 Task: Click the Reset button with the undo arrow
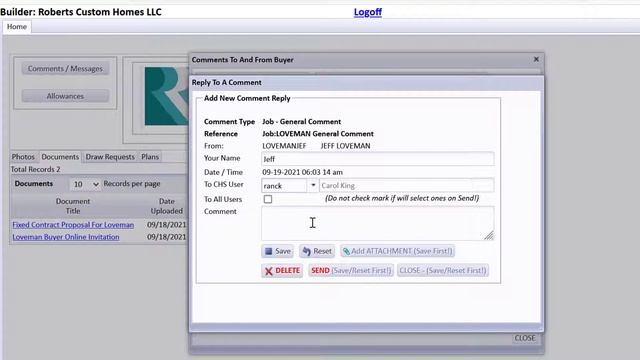pos(317,251)
